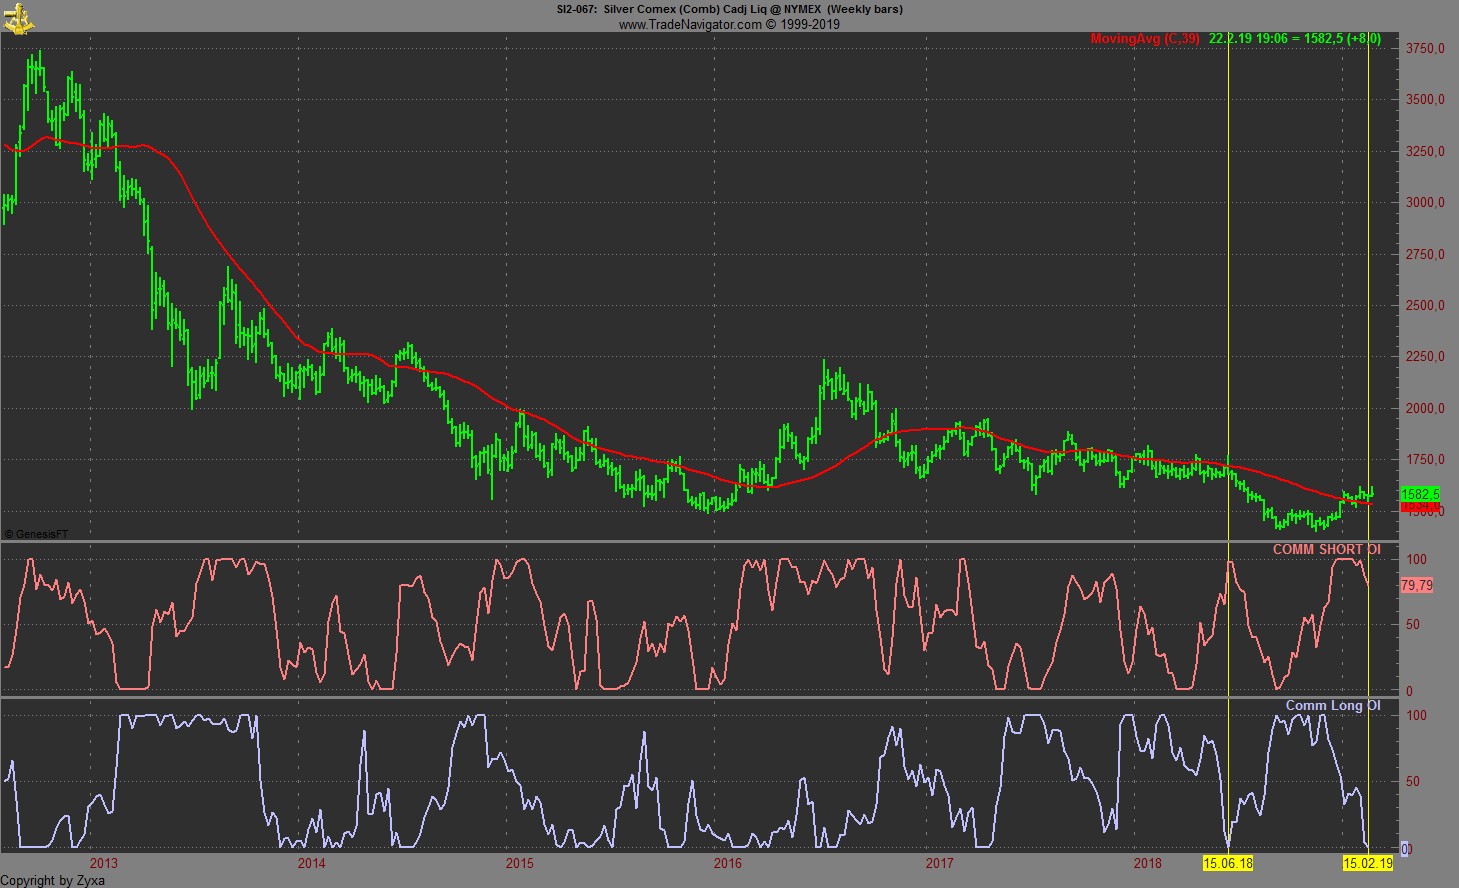Click the 2015 year label on the time axis

[520, 864]
